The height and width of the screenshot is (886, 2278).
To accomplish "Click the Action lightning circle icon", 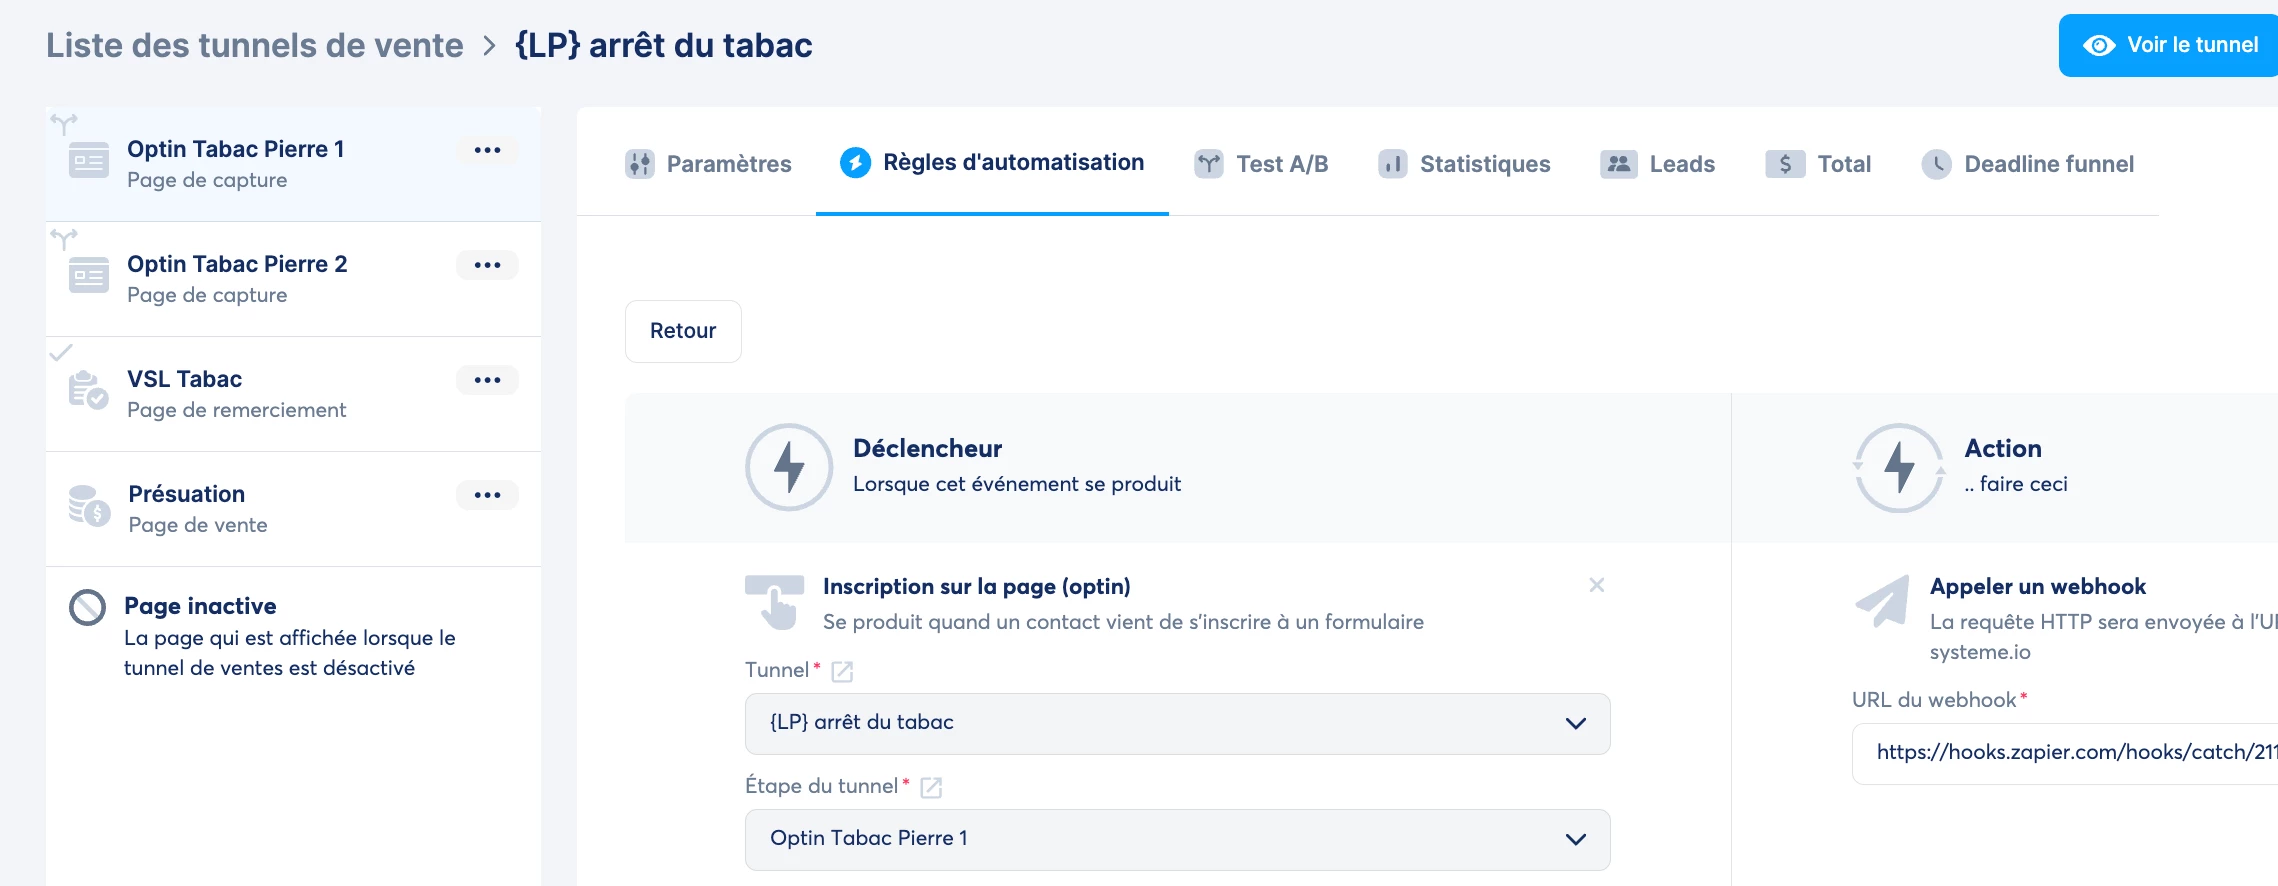I will point(1899,467).
